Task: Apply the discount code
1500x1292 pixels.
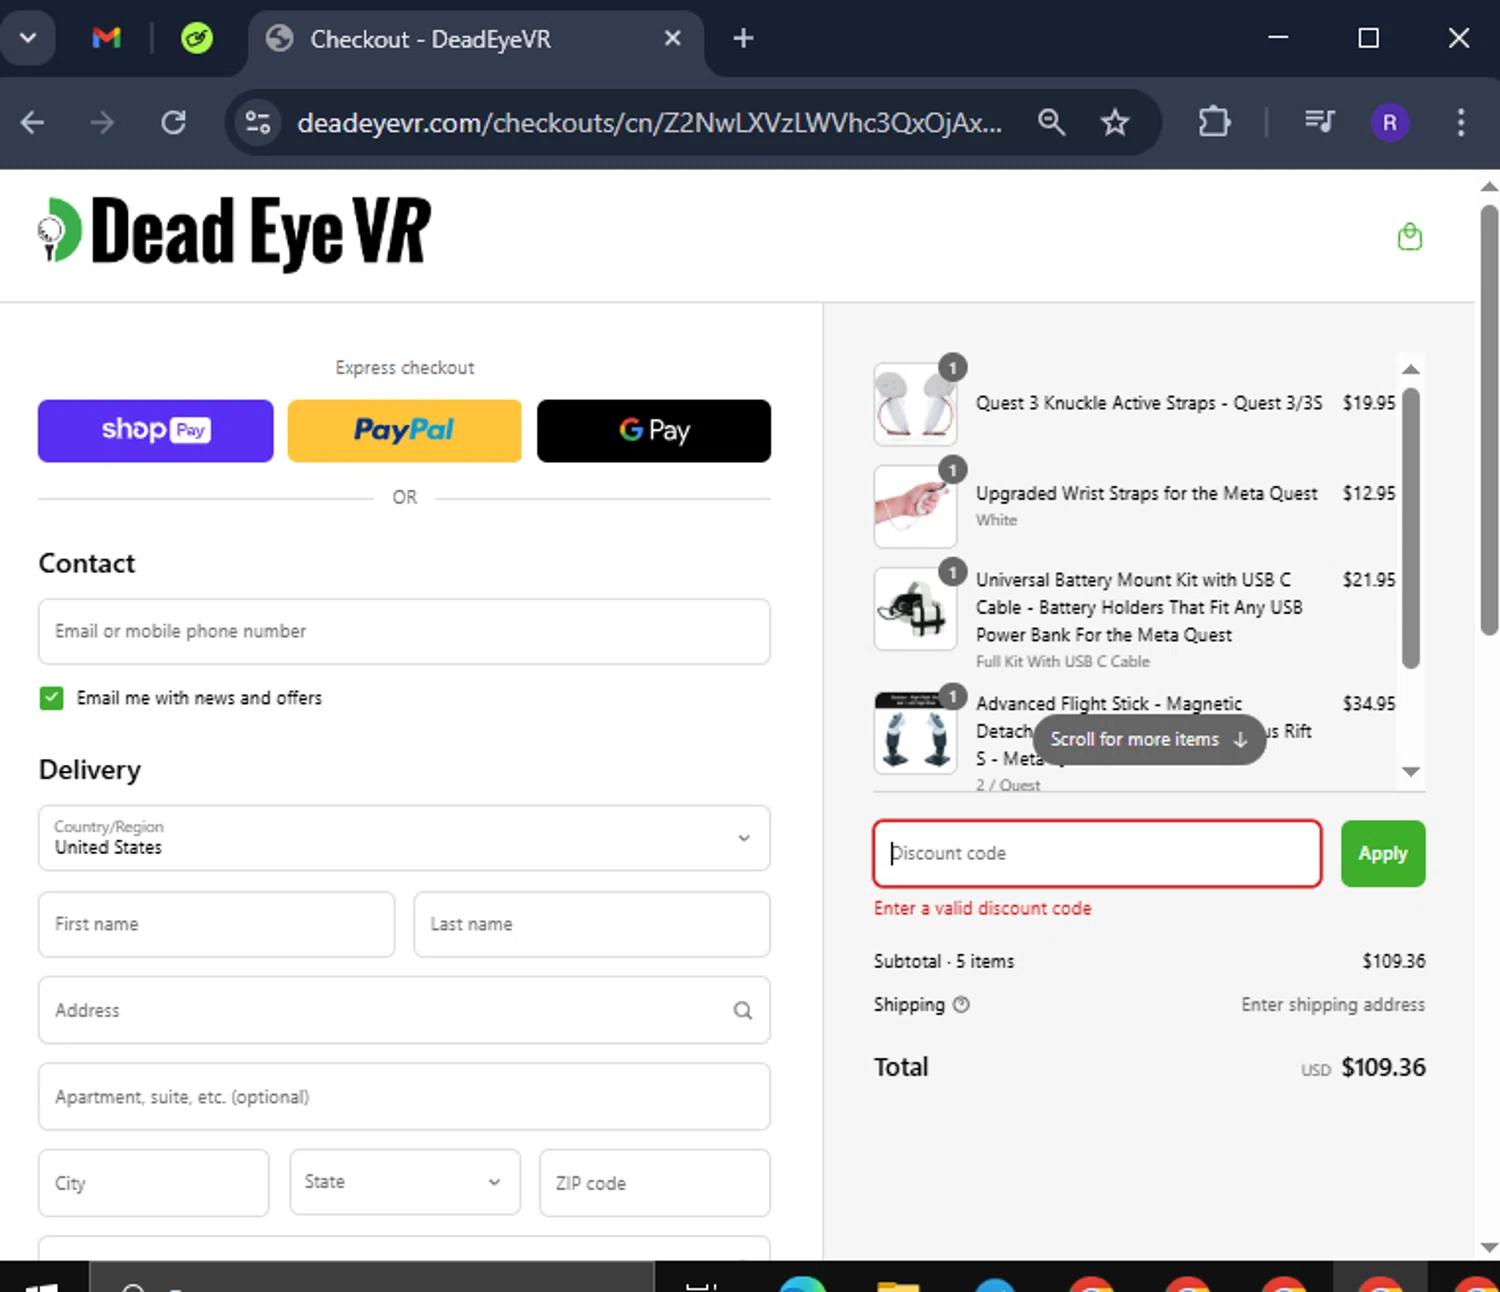Action: [x=1383, y=853]
